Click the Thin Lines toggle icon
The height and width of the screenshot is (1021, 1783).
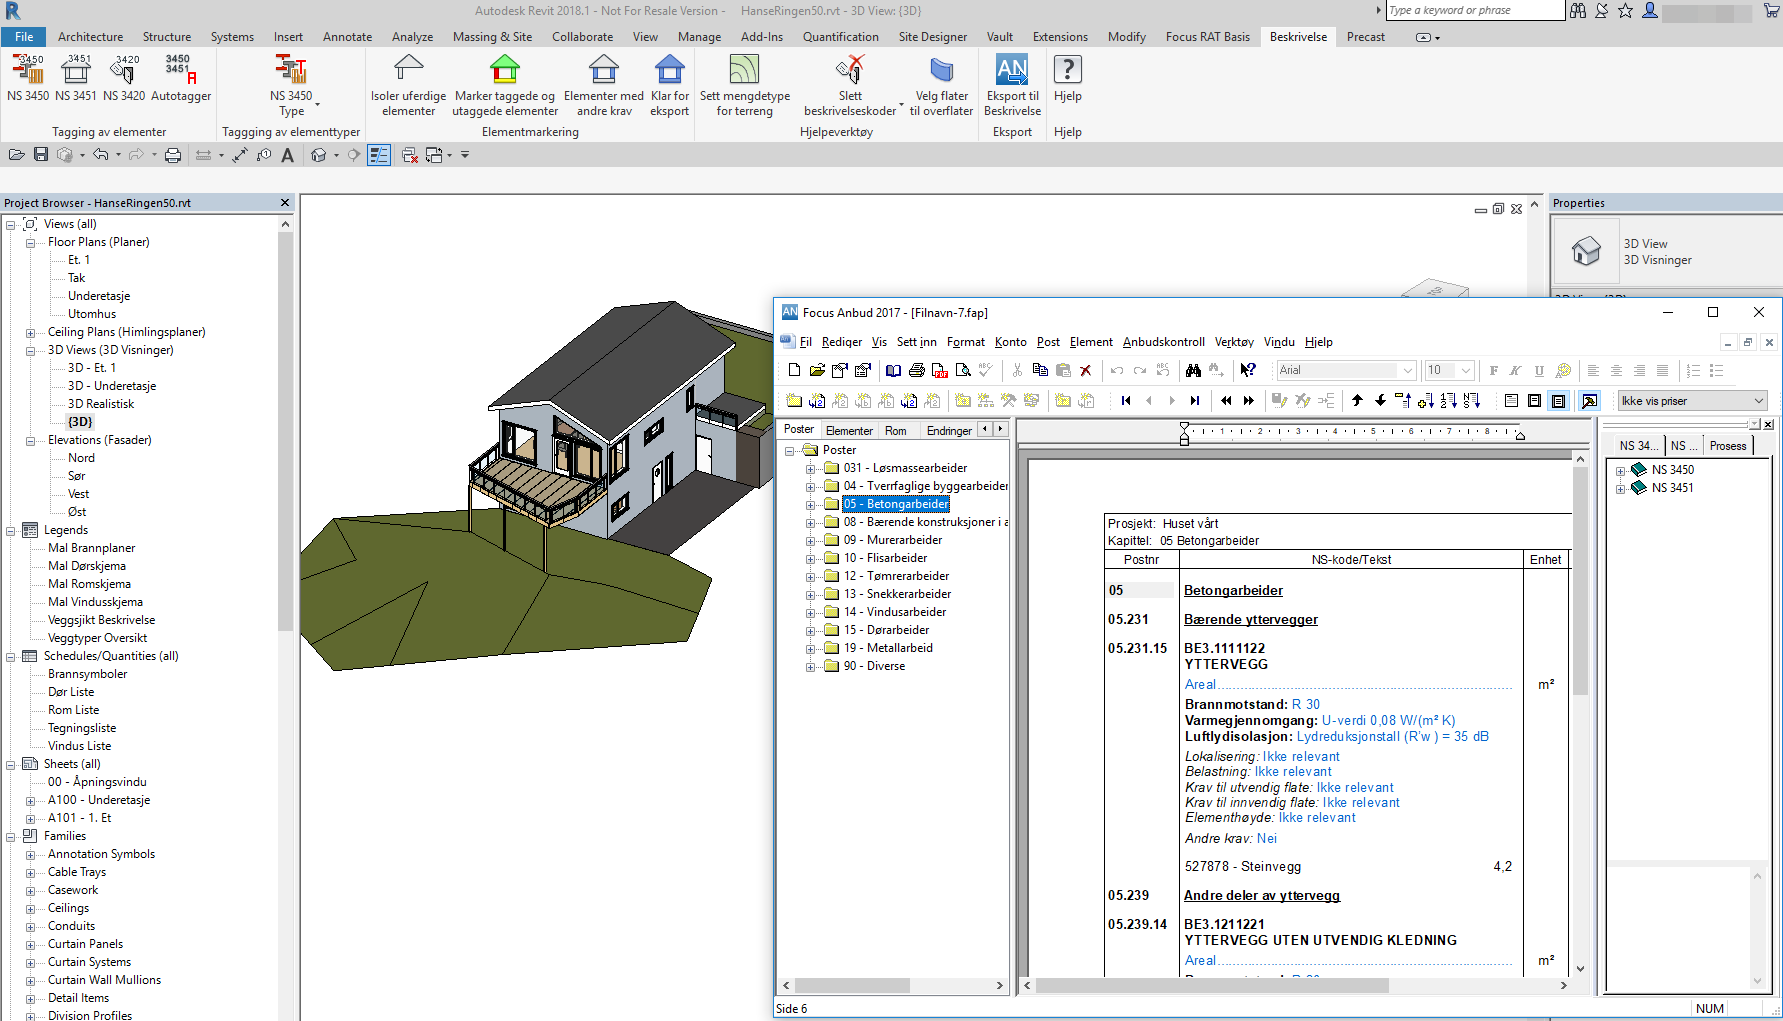379,155
